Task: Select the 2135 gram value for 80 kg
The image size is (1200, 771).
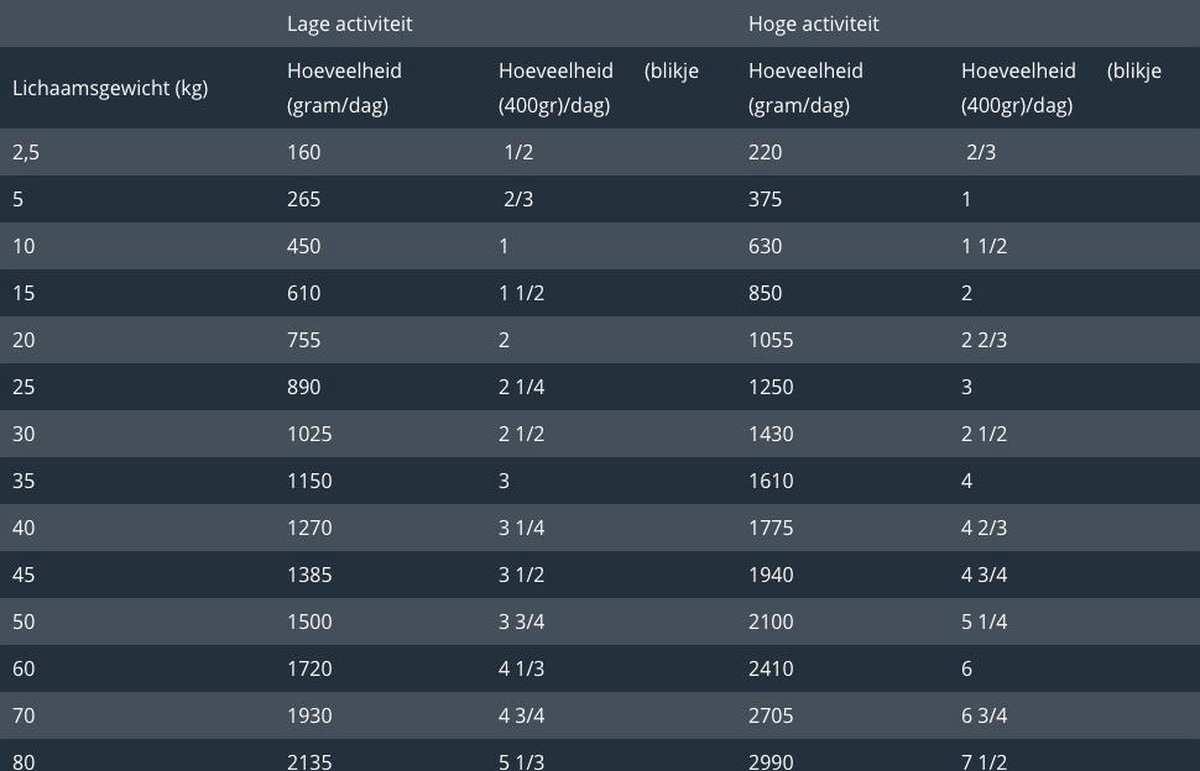Action: click(x=310, y=762)
